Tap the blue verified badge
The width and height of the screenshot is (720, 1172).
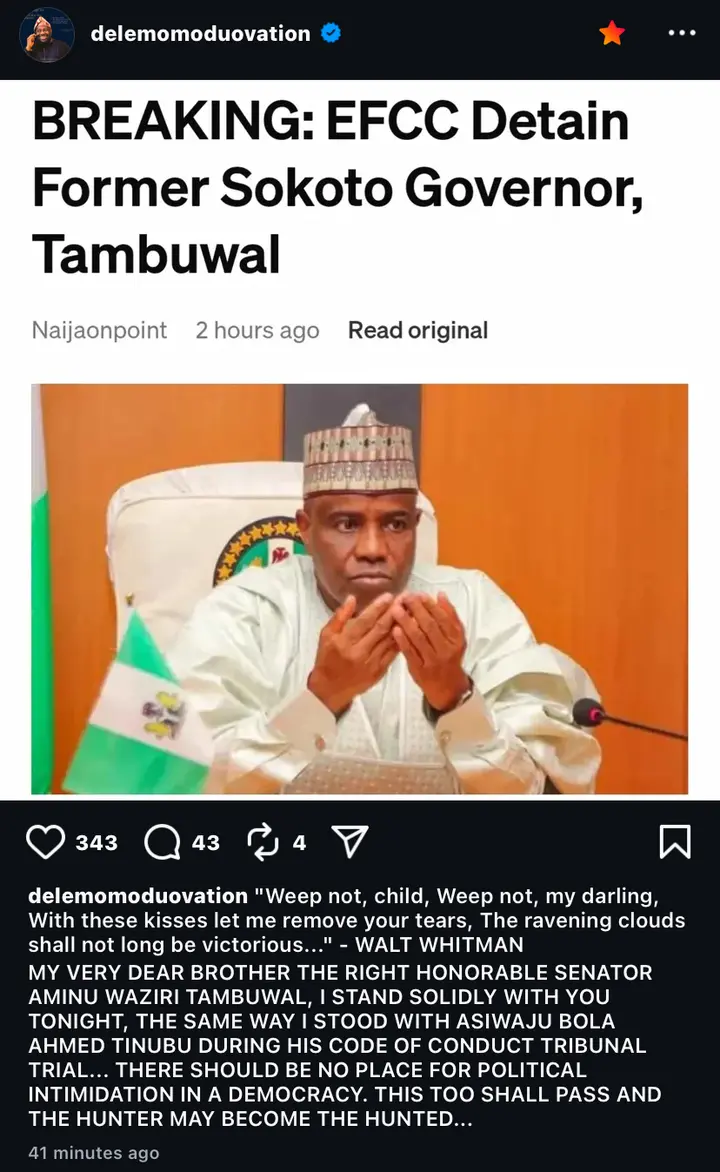point(330,33)
